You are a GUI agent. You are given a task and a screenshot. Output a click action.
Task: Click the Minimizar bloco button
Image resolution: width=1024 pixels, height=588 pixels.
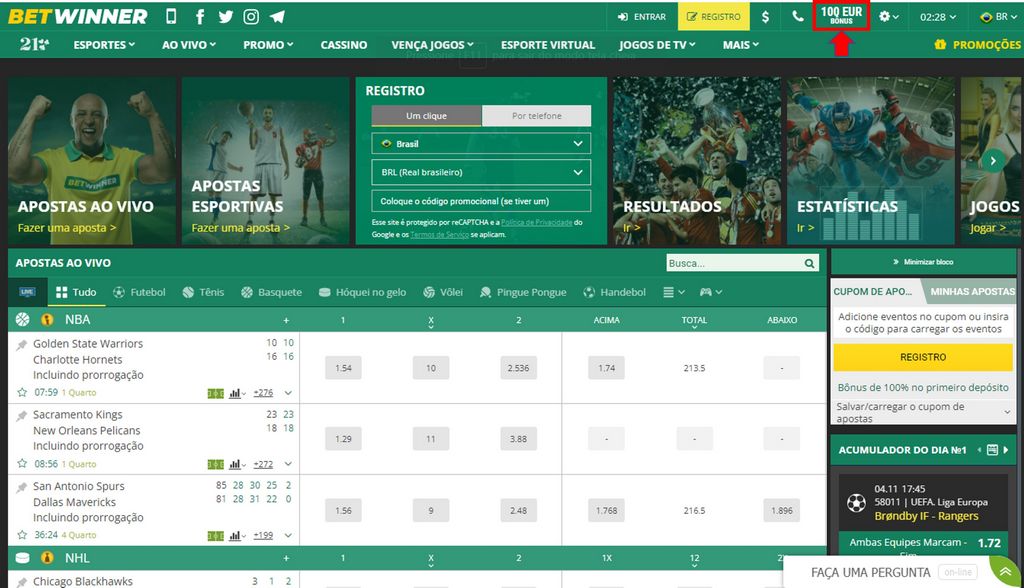[x=923, y=261]
